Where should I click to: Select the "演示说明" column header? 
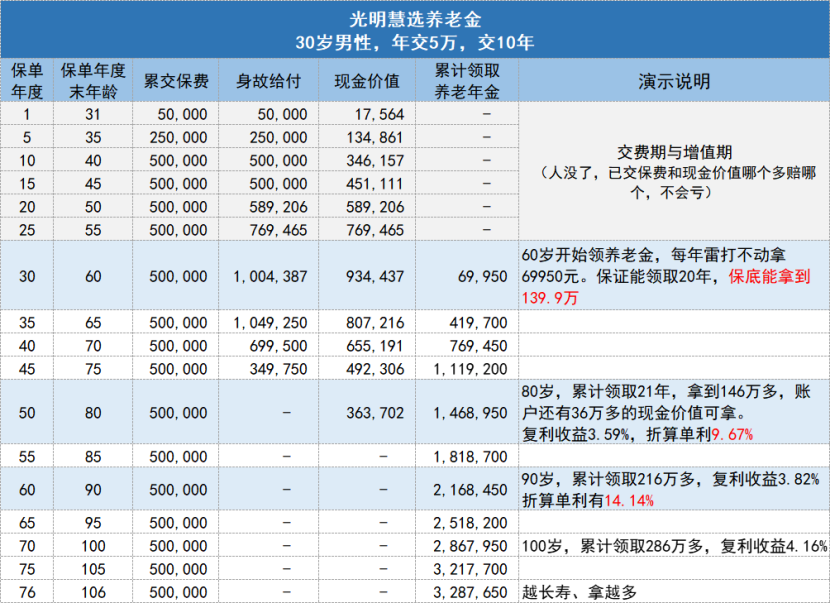674,81
